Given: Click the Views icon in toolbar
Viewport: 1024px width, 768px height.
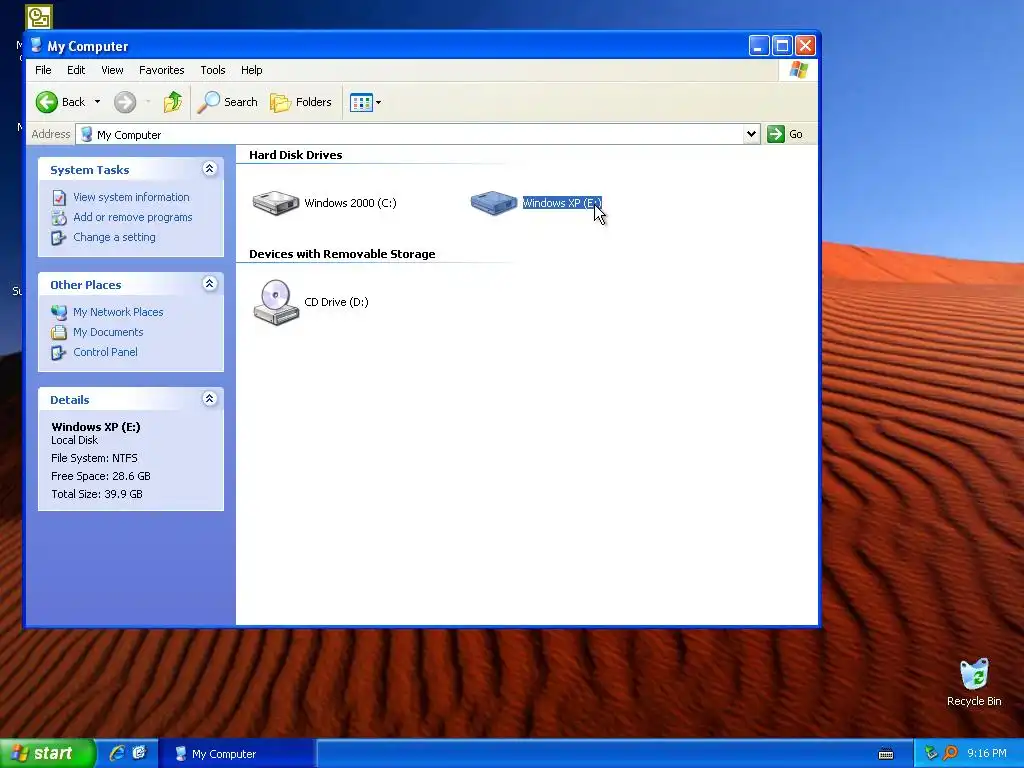Looking at the screenshot, I should 361,102.
